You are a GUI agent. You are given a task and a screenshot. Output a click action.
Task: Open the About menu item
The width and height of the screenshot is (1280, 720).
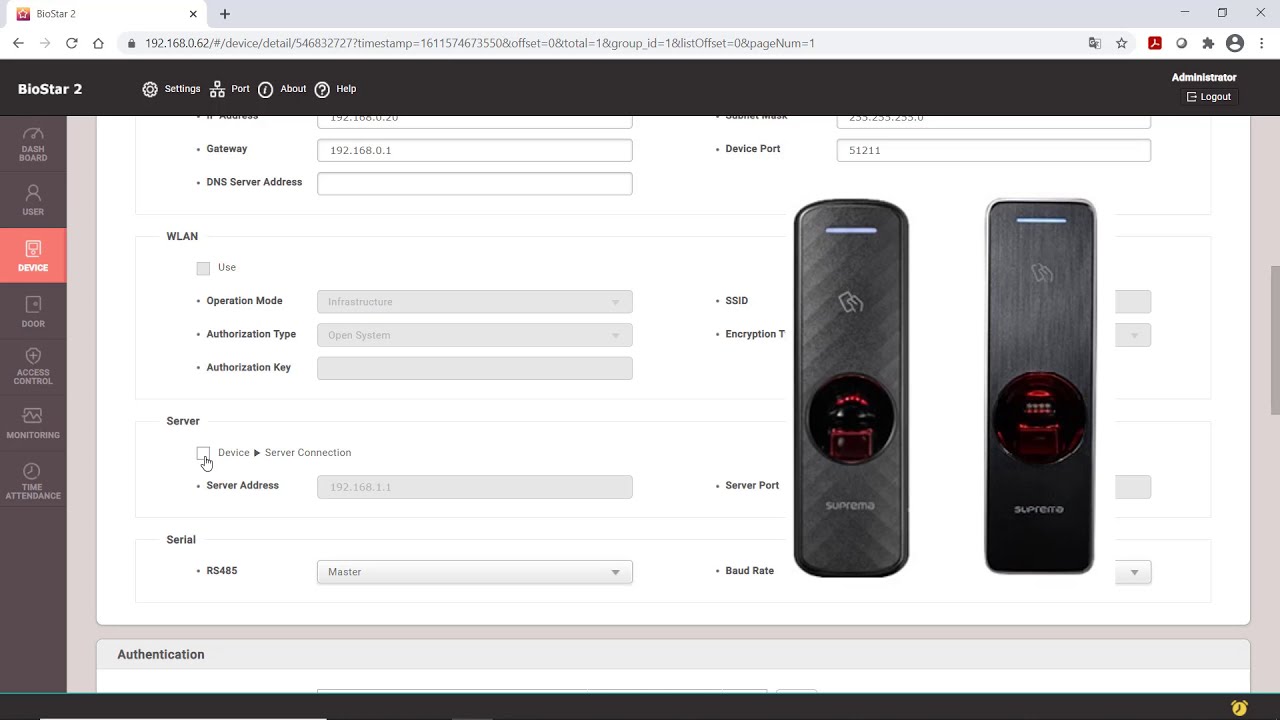click(x=282, y=89)
